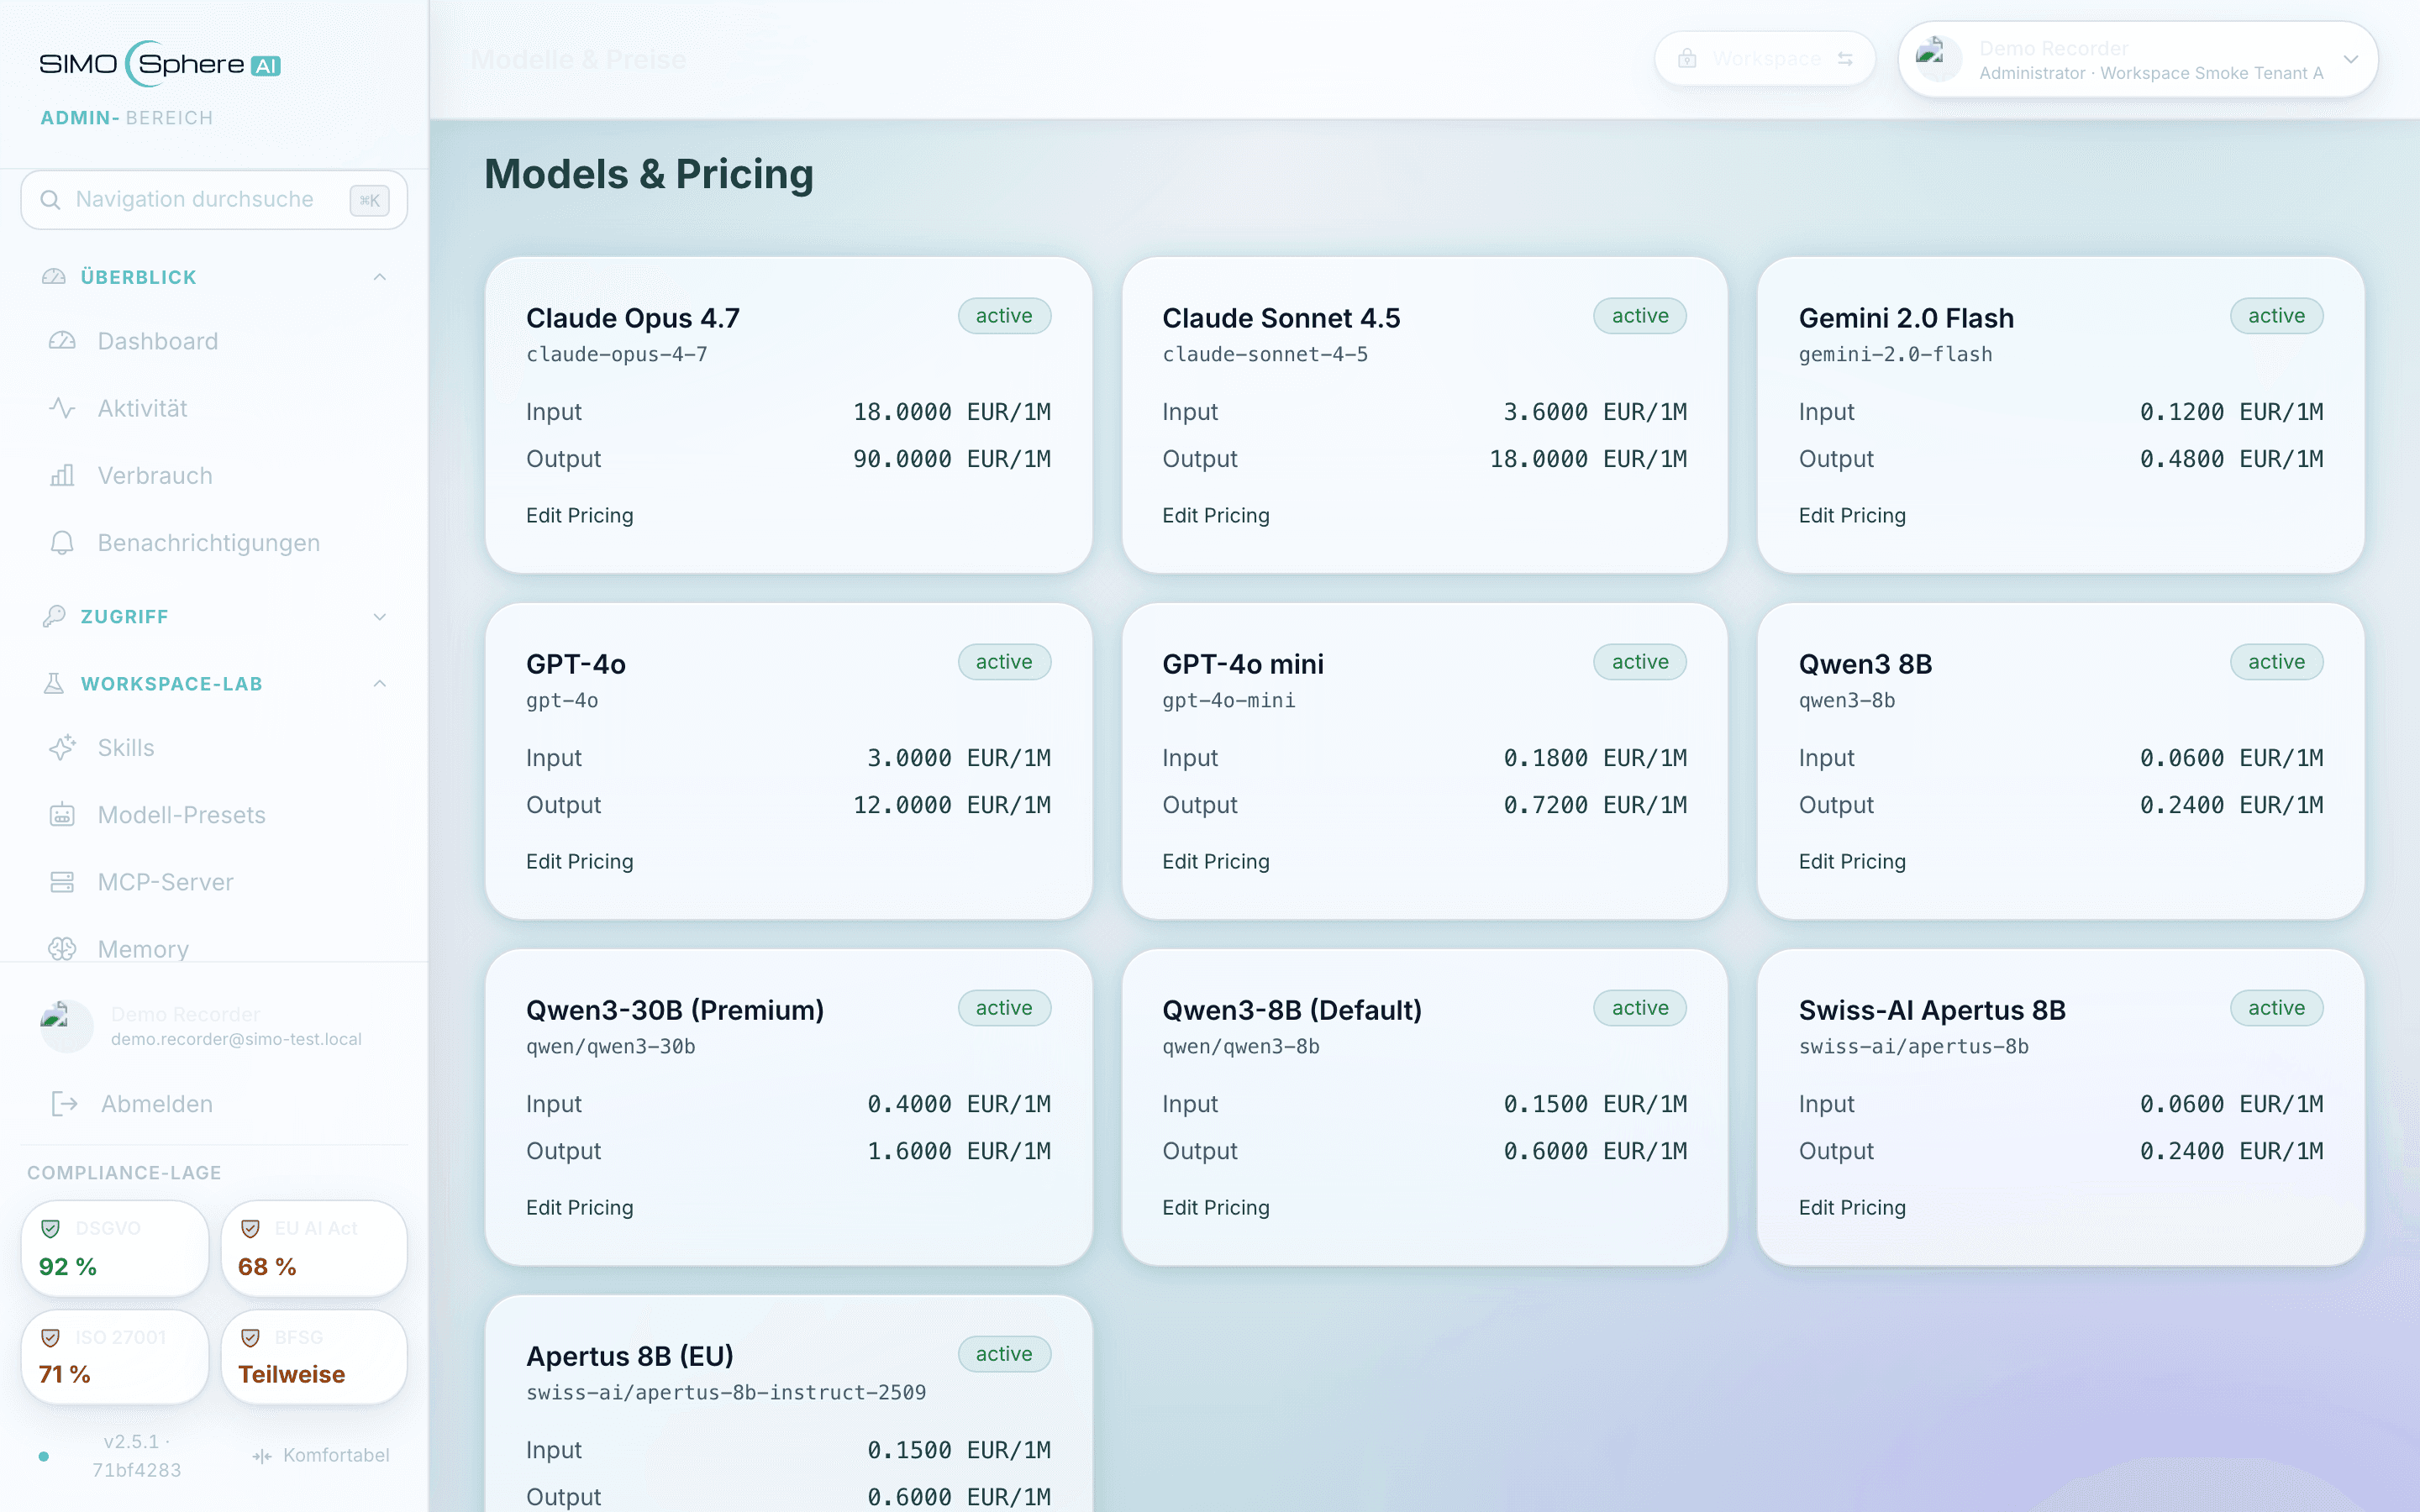2420x1512 pixels.
Task: Click the 90.0000 EUR/1M output price
Action: 951,459
